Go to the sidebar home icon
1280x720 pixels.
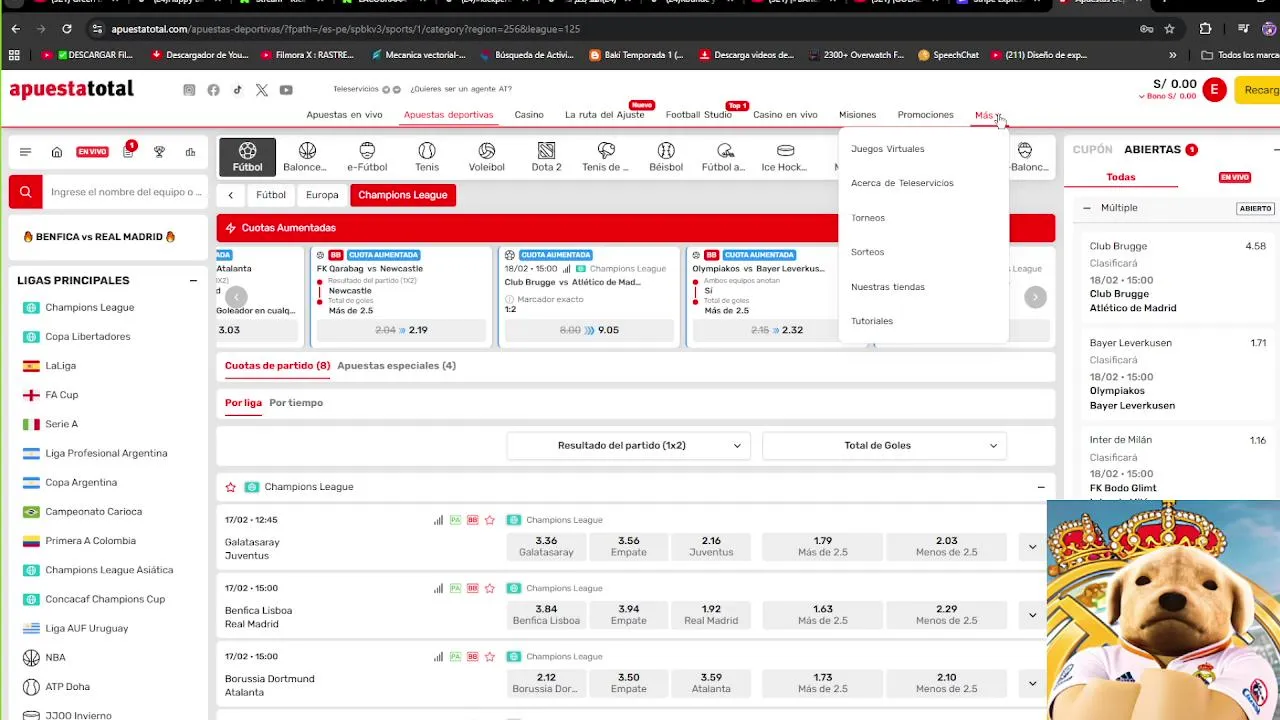point(57,152)
